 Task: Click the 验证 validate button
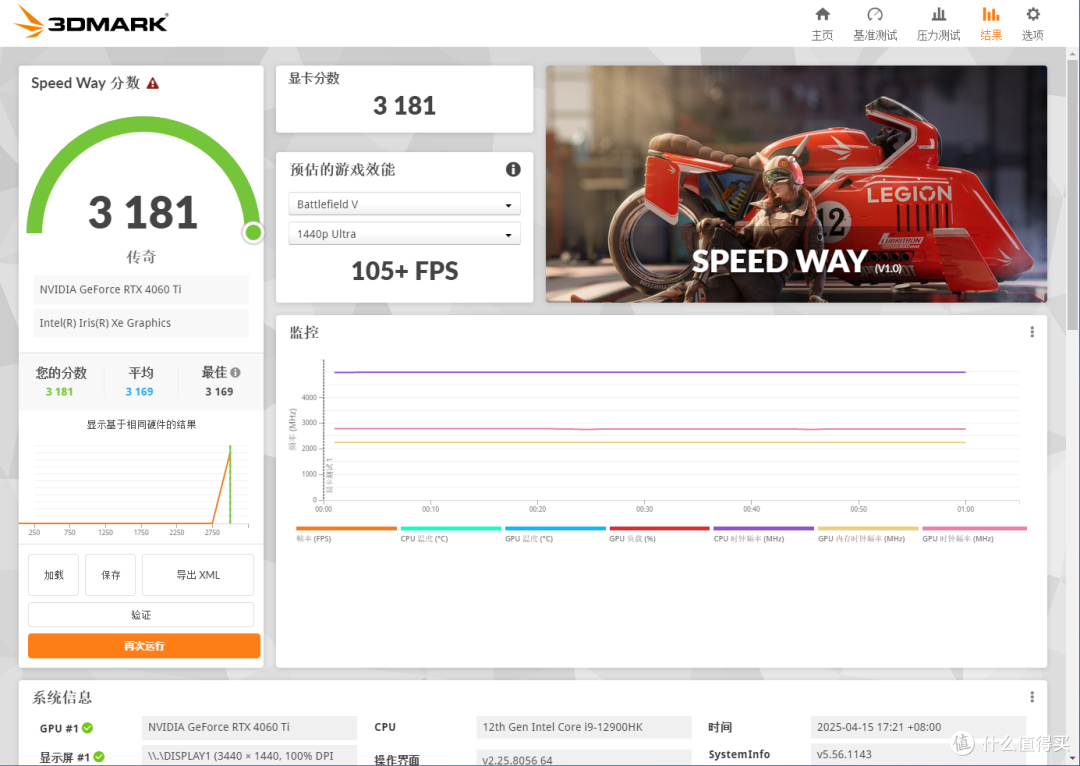coord(141,614)
